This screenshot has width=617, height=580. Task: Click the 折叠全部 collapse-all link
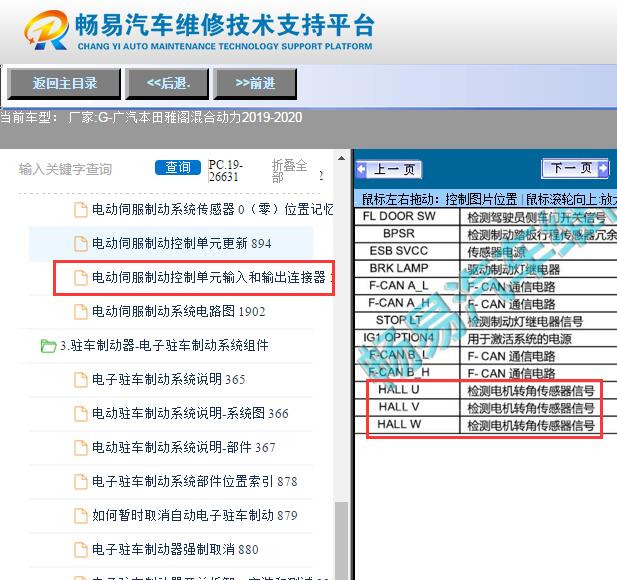pos(290,170)
